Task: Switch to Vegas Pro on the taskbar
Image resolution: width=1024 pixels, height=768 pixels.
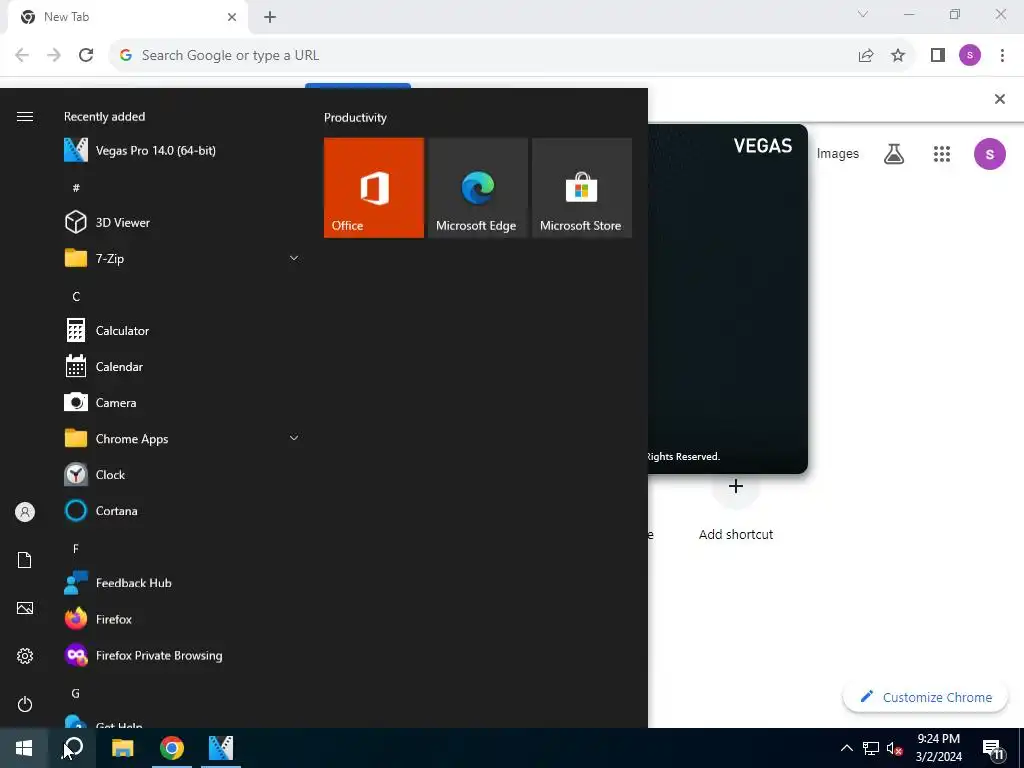Action: point(221,748)
